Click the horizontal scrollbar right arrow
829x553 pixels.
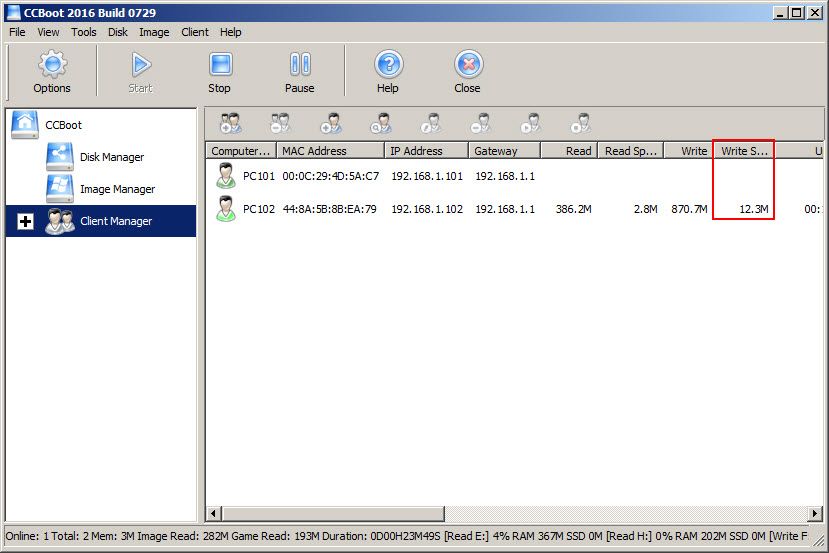click(815, 513)
